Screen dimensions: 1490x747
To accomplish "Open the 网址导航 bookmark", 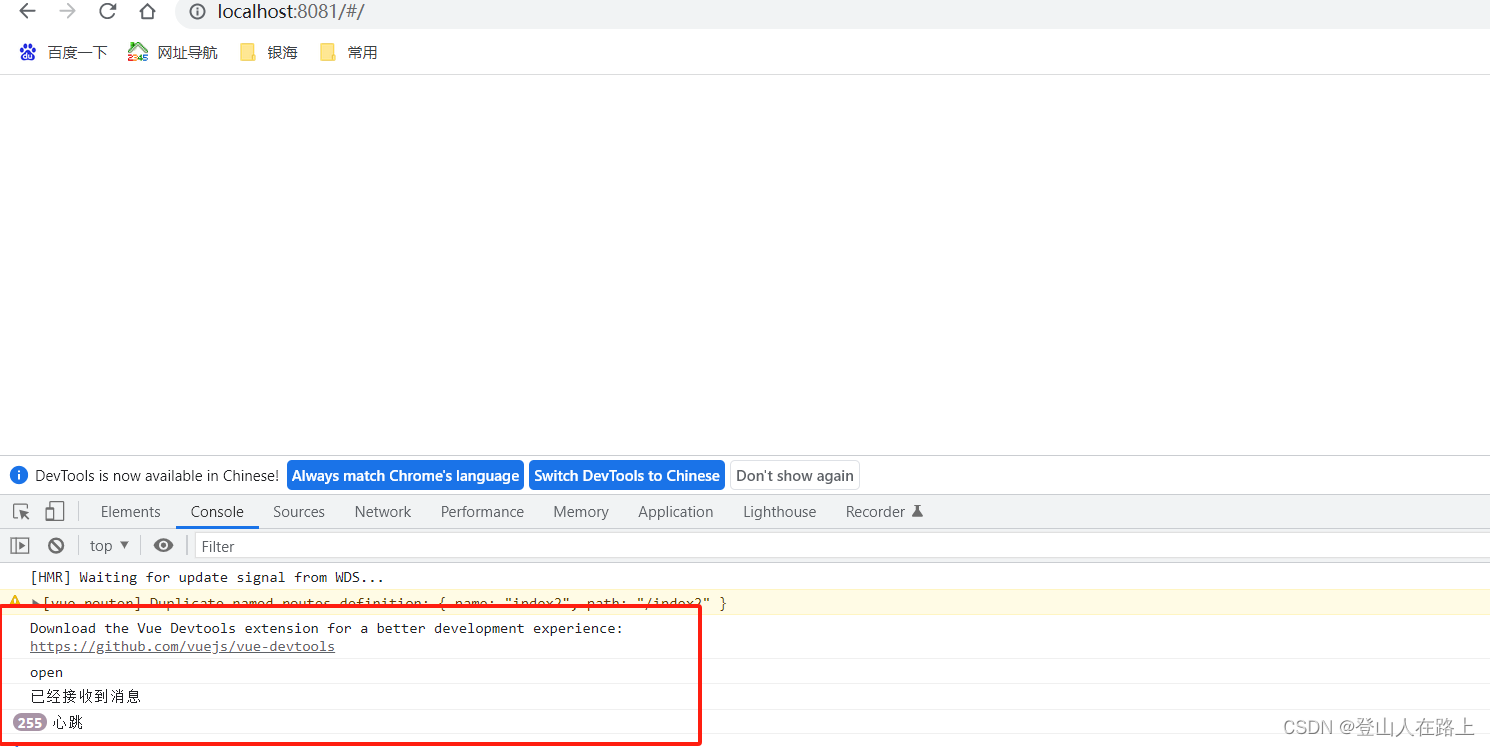I will point(173,52).
